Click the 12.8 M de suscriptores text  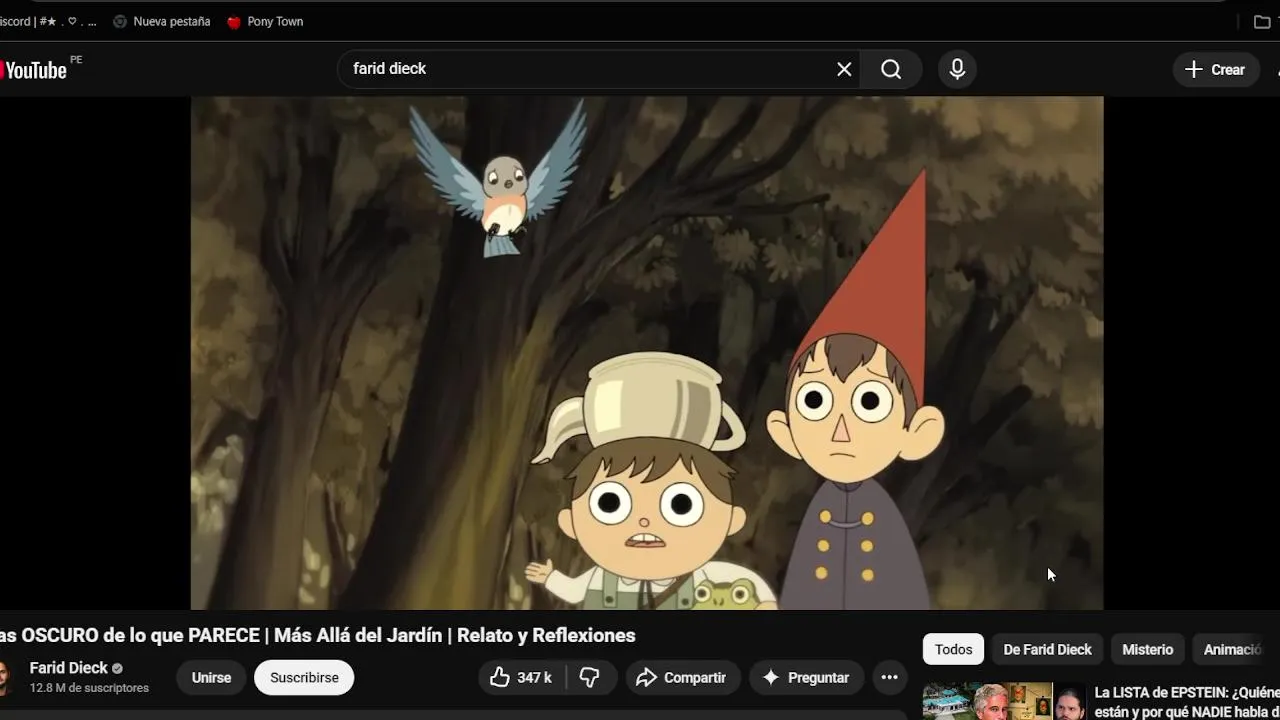click(x=89, y=688)
